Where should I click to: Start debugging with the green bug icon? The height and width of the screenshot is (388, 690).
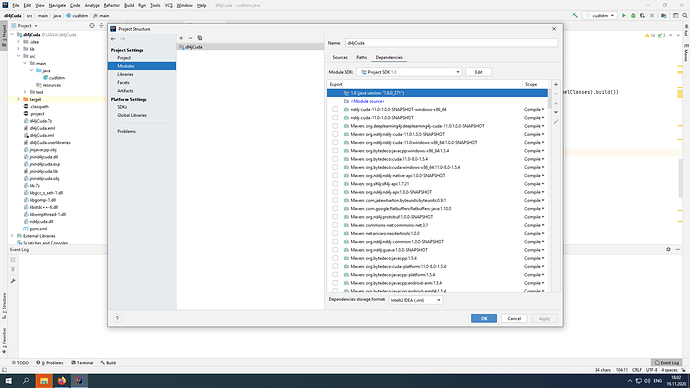(x=633, y=15)
